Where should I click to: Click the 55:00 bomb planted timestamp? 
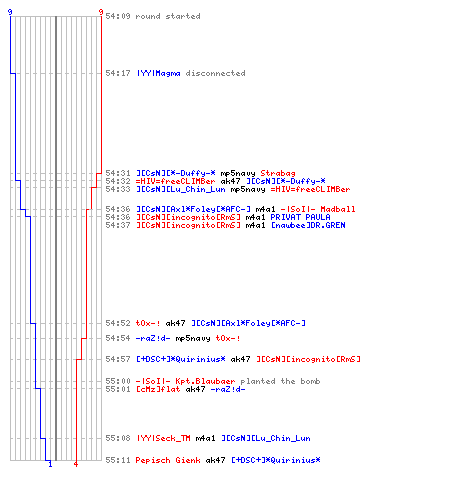(x=118, y=381)
